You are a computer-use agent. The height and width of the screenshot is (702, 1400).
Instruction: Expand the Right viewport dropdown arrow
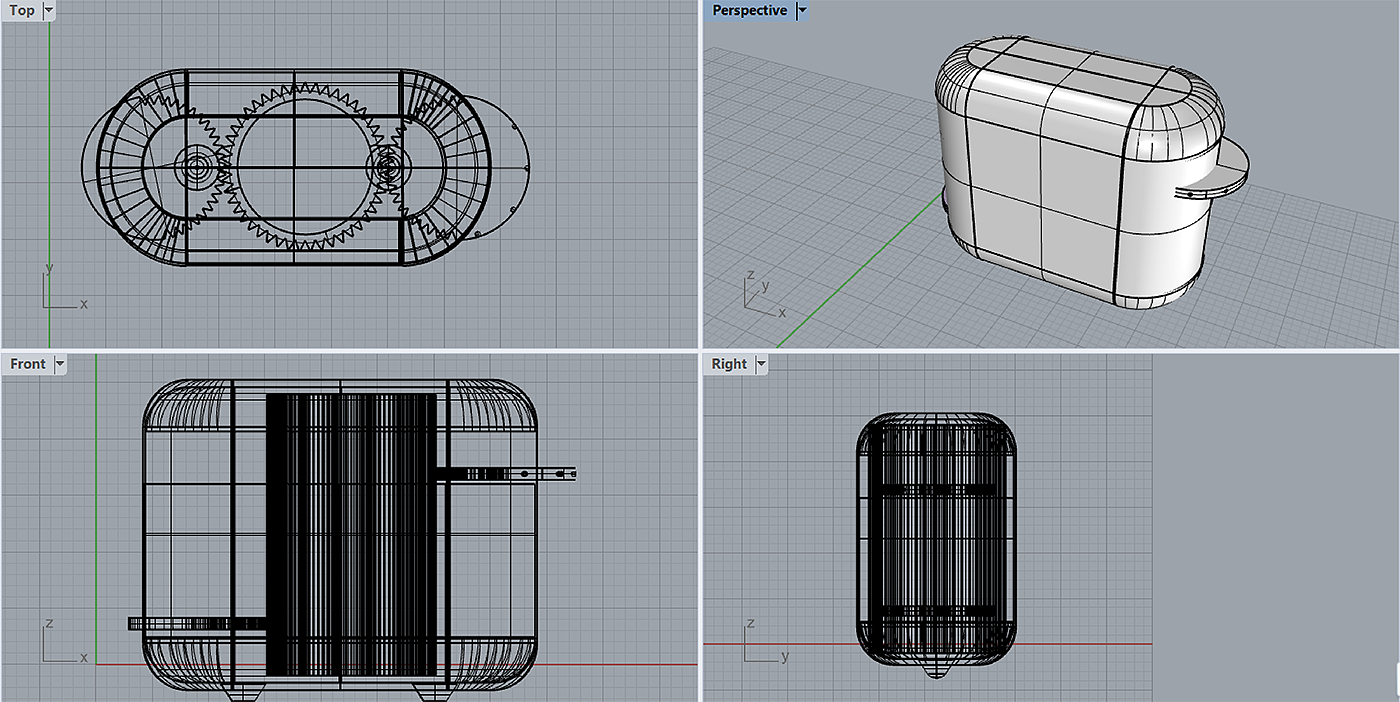tap(761, 364)
